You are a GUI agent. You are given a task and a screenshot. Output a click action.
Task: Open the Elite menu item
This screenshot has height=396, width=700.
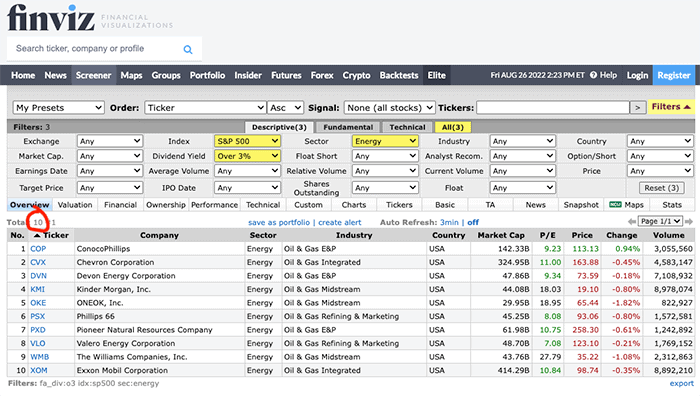pos(437,75)
